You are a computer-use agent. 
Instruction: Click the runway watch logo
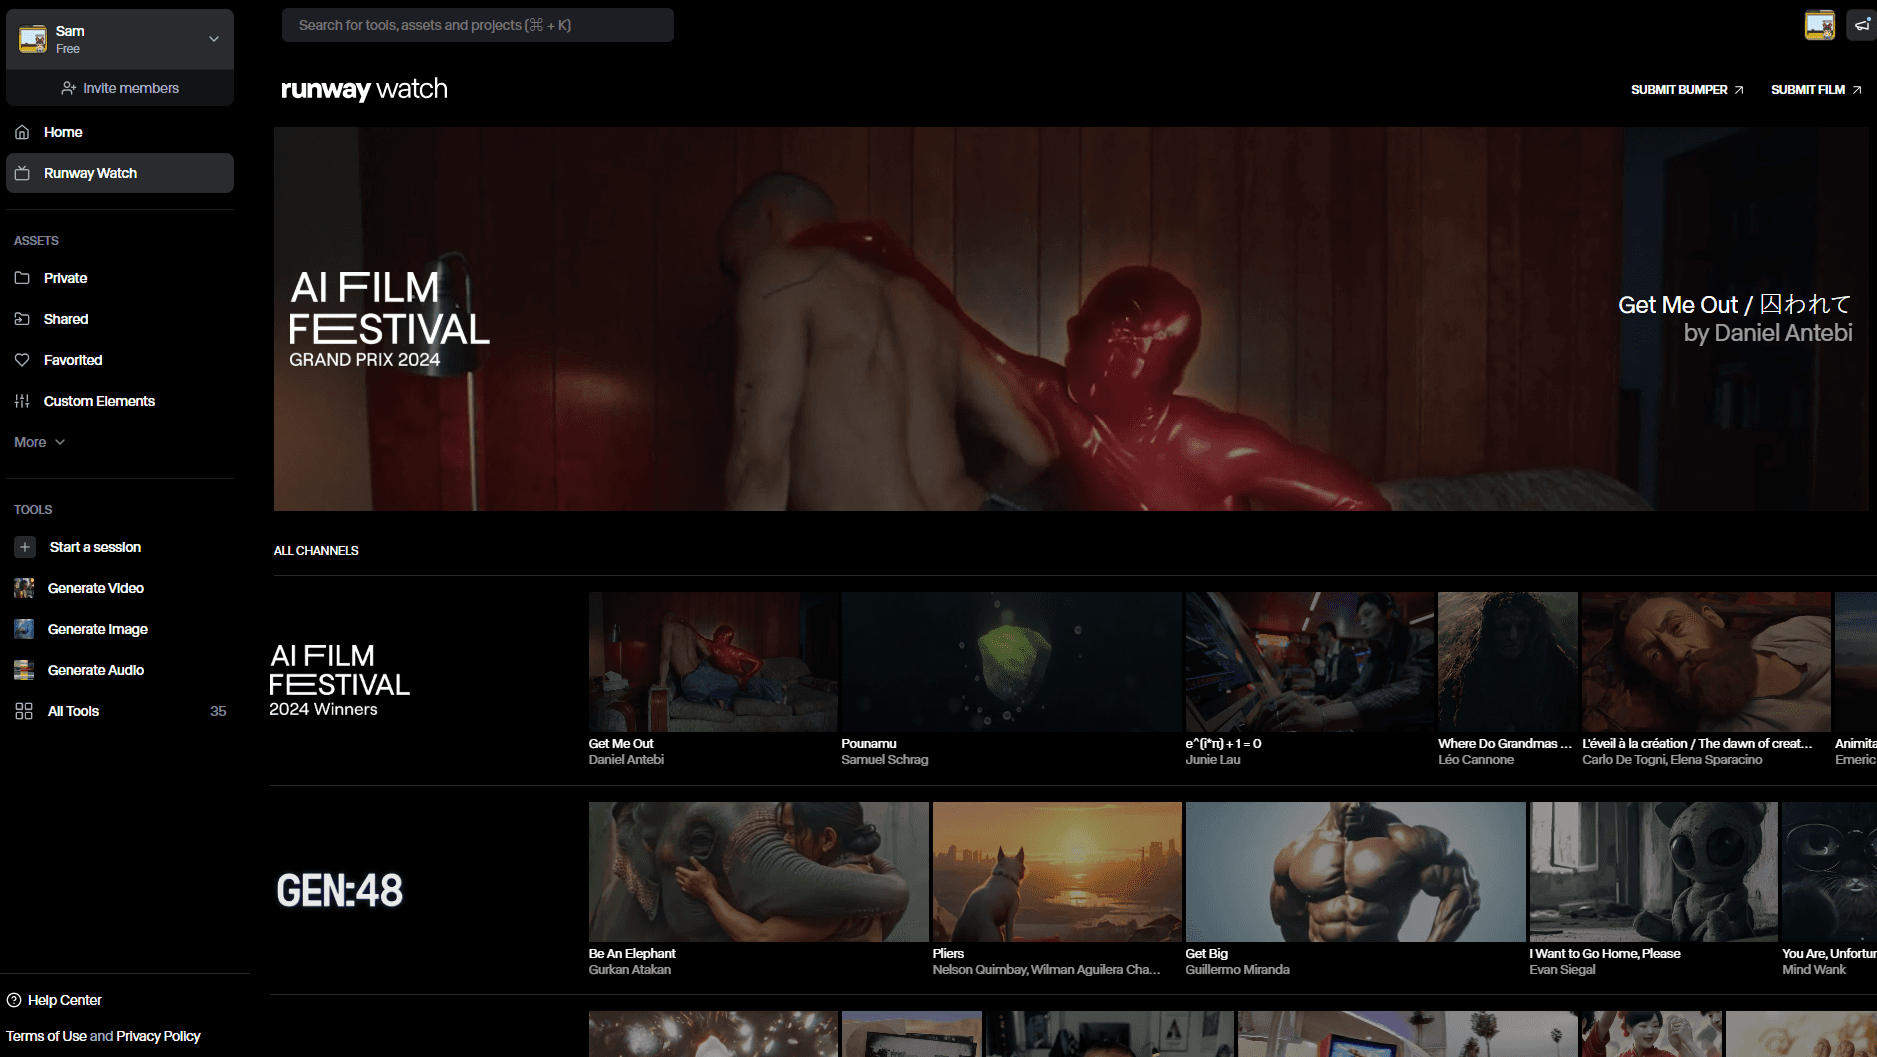pyautogui.click(x=364, y=89)
